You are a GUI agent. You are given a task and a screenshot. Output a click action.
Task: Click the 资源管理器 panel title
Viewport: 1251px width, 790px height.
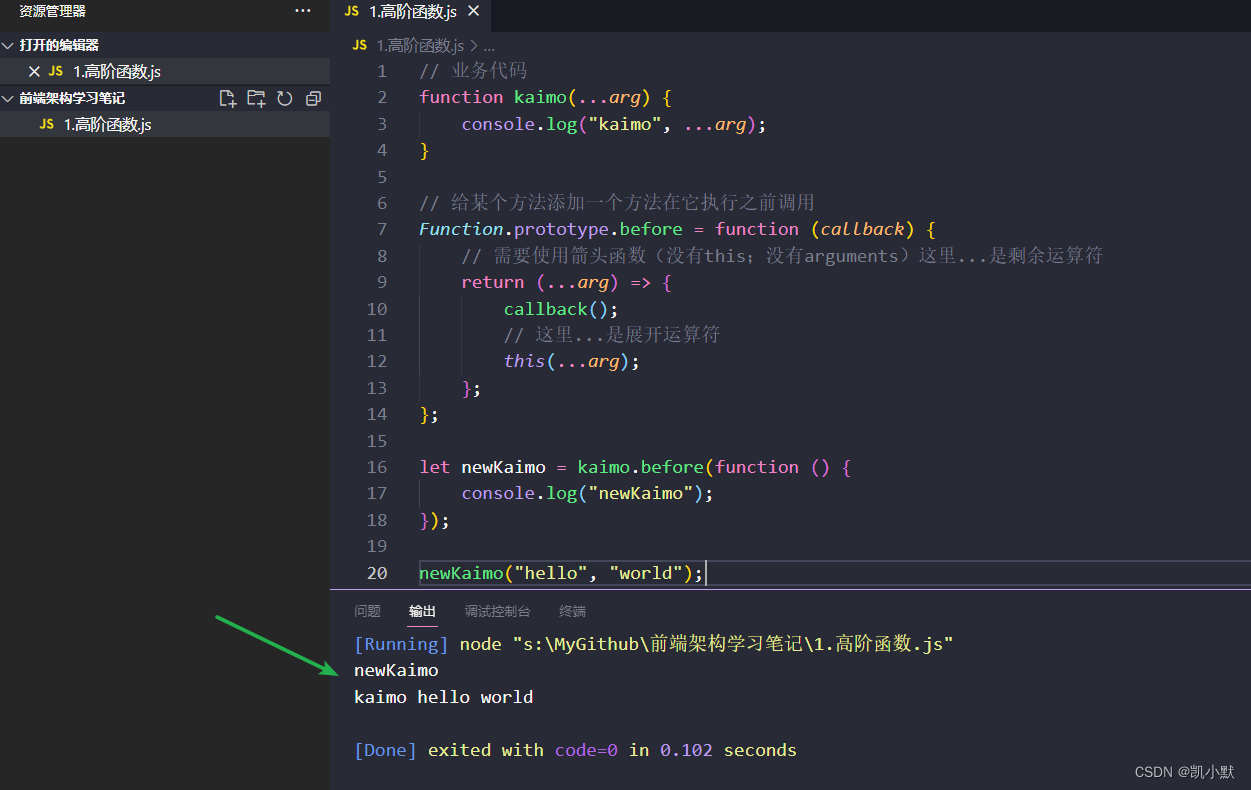point(52,11)
